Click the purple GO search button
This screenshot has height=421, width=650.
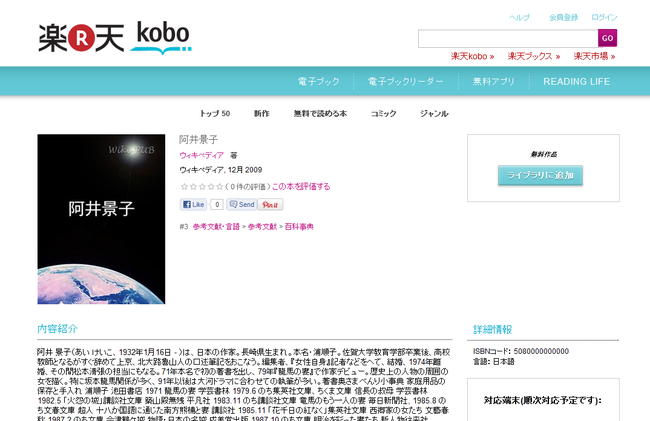pyautogui.click(x=607, y=38)
